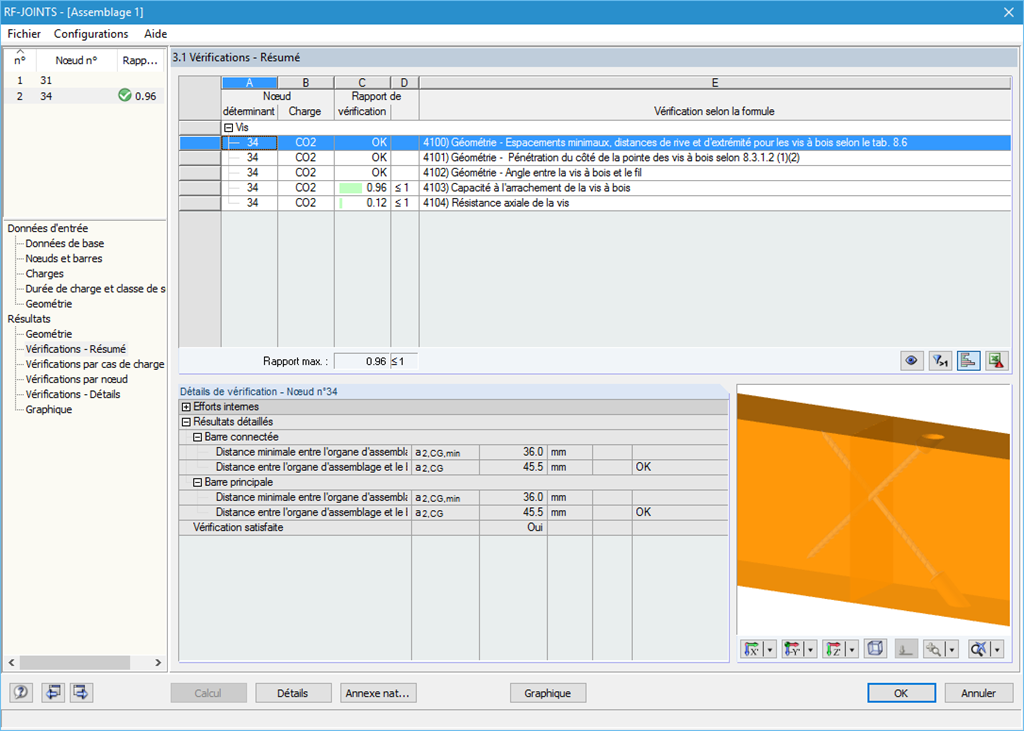Go to previous table with back arrow icon
This screenshot has height=731, width=1024.
click(53, 692)
